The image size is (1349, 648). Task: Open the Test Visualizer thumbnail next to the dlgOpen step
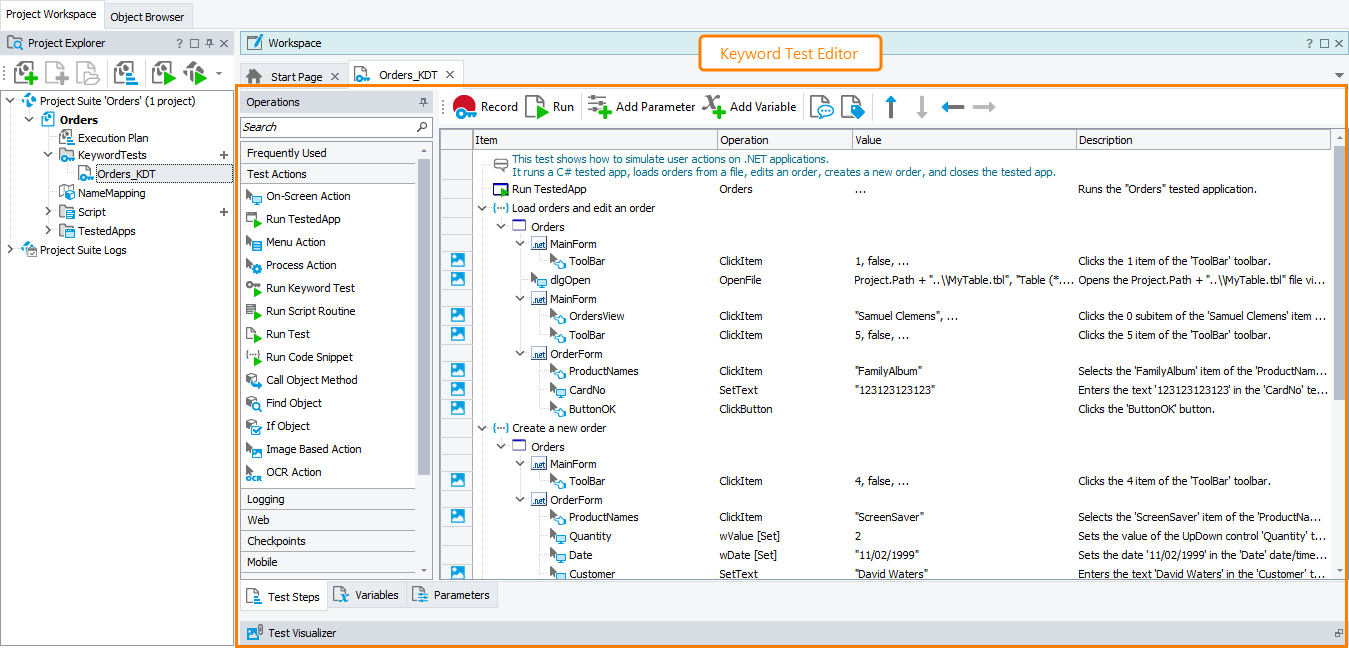(x=457, y=278)
